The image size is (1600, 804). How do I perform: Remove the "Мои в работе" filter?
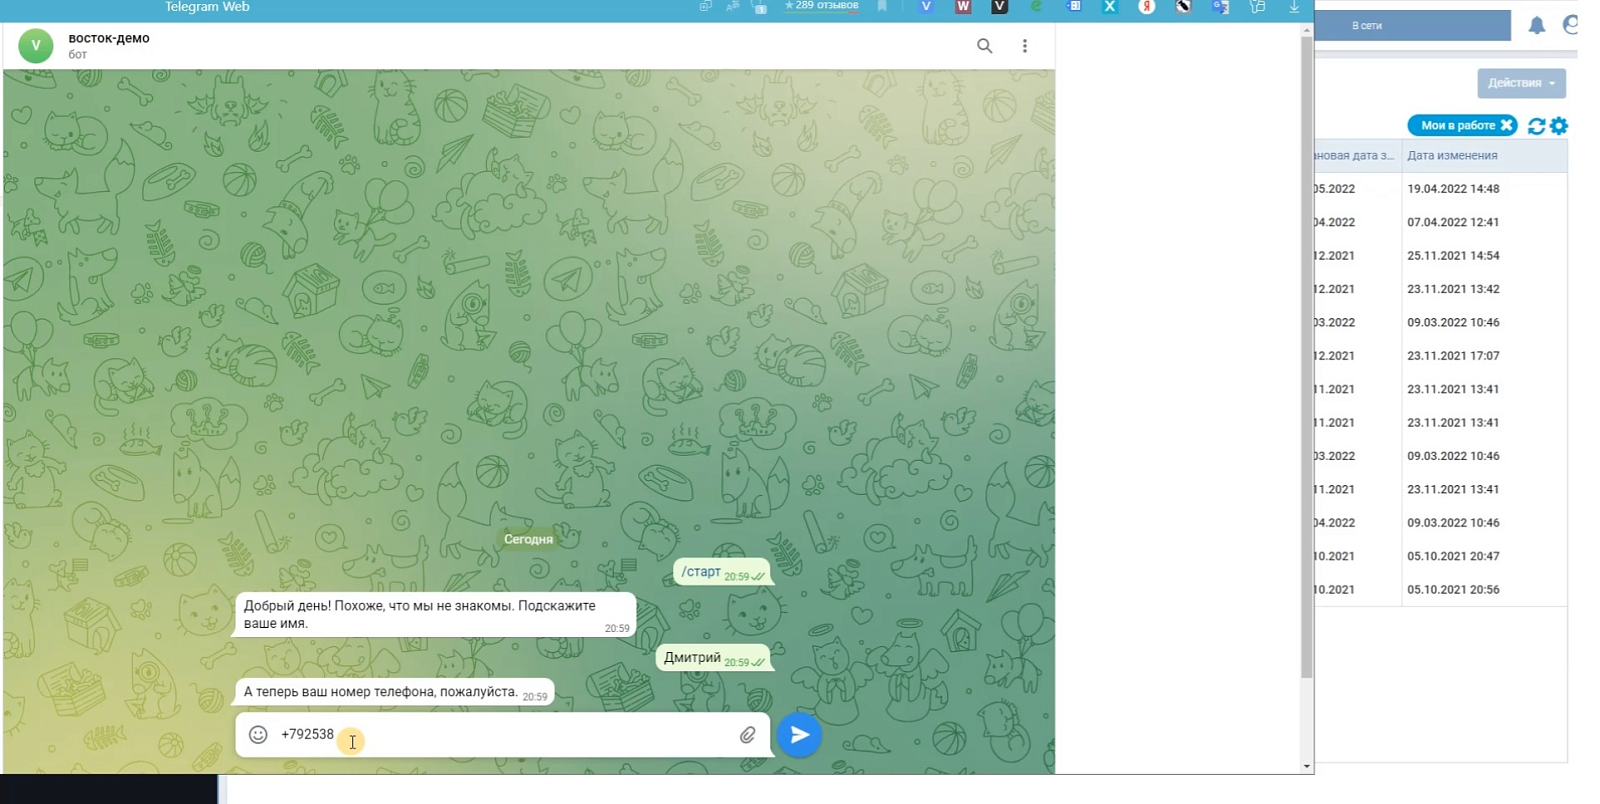point(1507,125)
